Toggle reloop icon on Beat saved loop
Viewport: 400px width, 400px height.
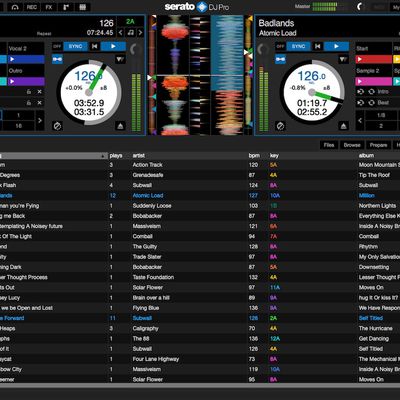(371, 103)
